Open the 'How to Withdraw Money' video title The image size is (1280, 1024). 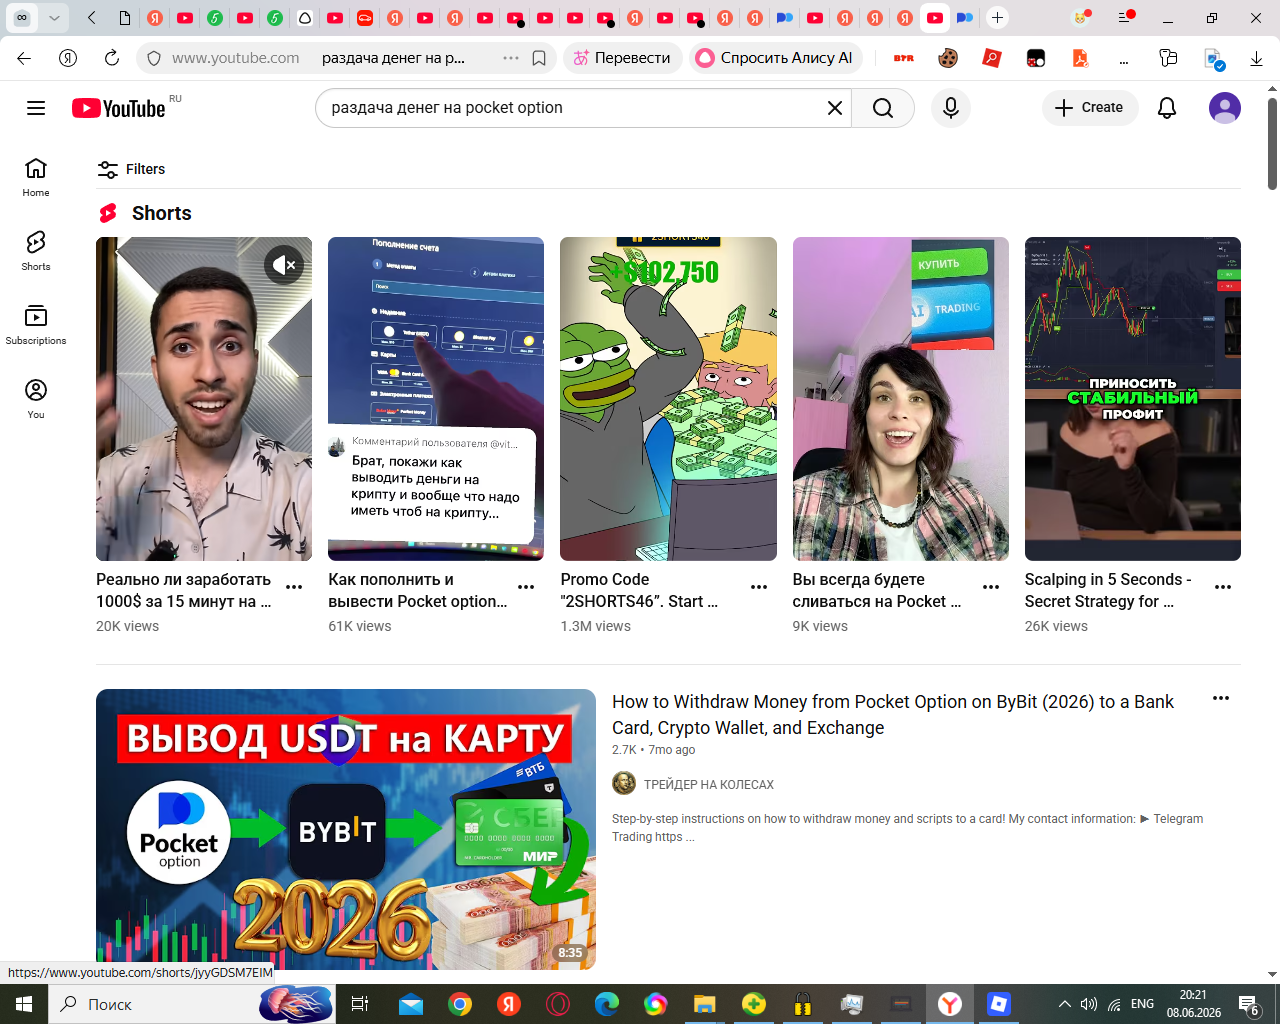click(x=893, y=715)
